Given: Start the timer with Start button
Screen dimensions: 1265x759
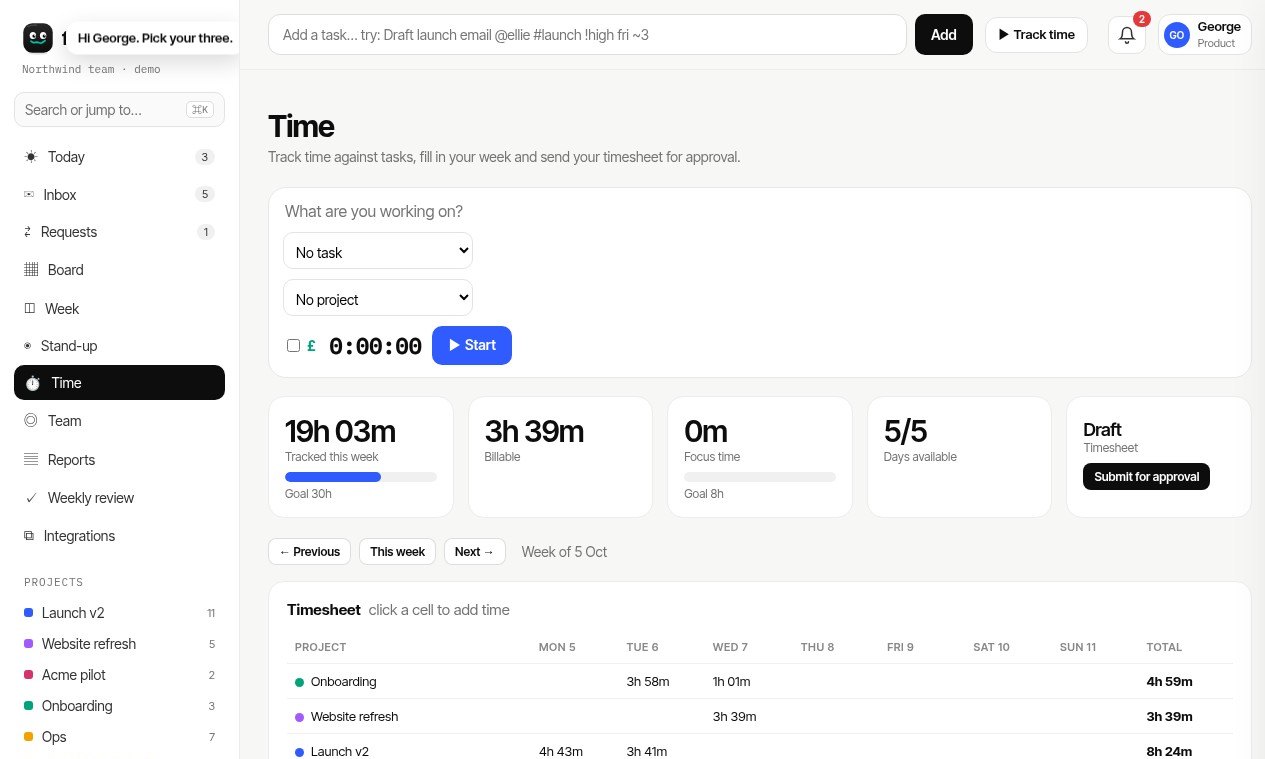Looking at the screenshot, I should [472, 345].
